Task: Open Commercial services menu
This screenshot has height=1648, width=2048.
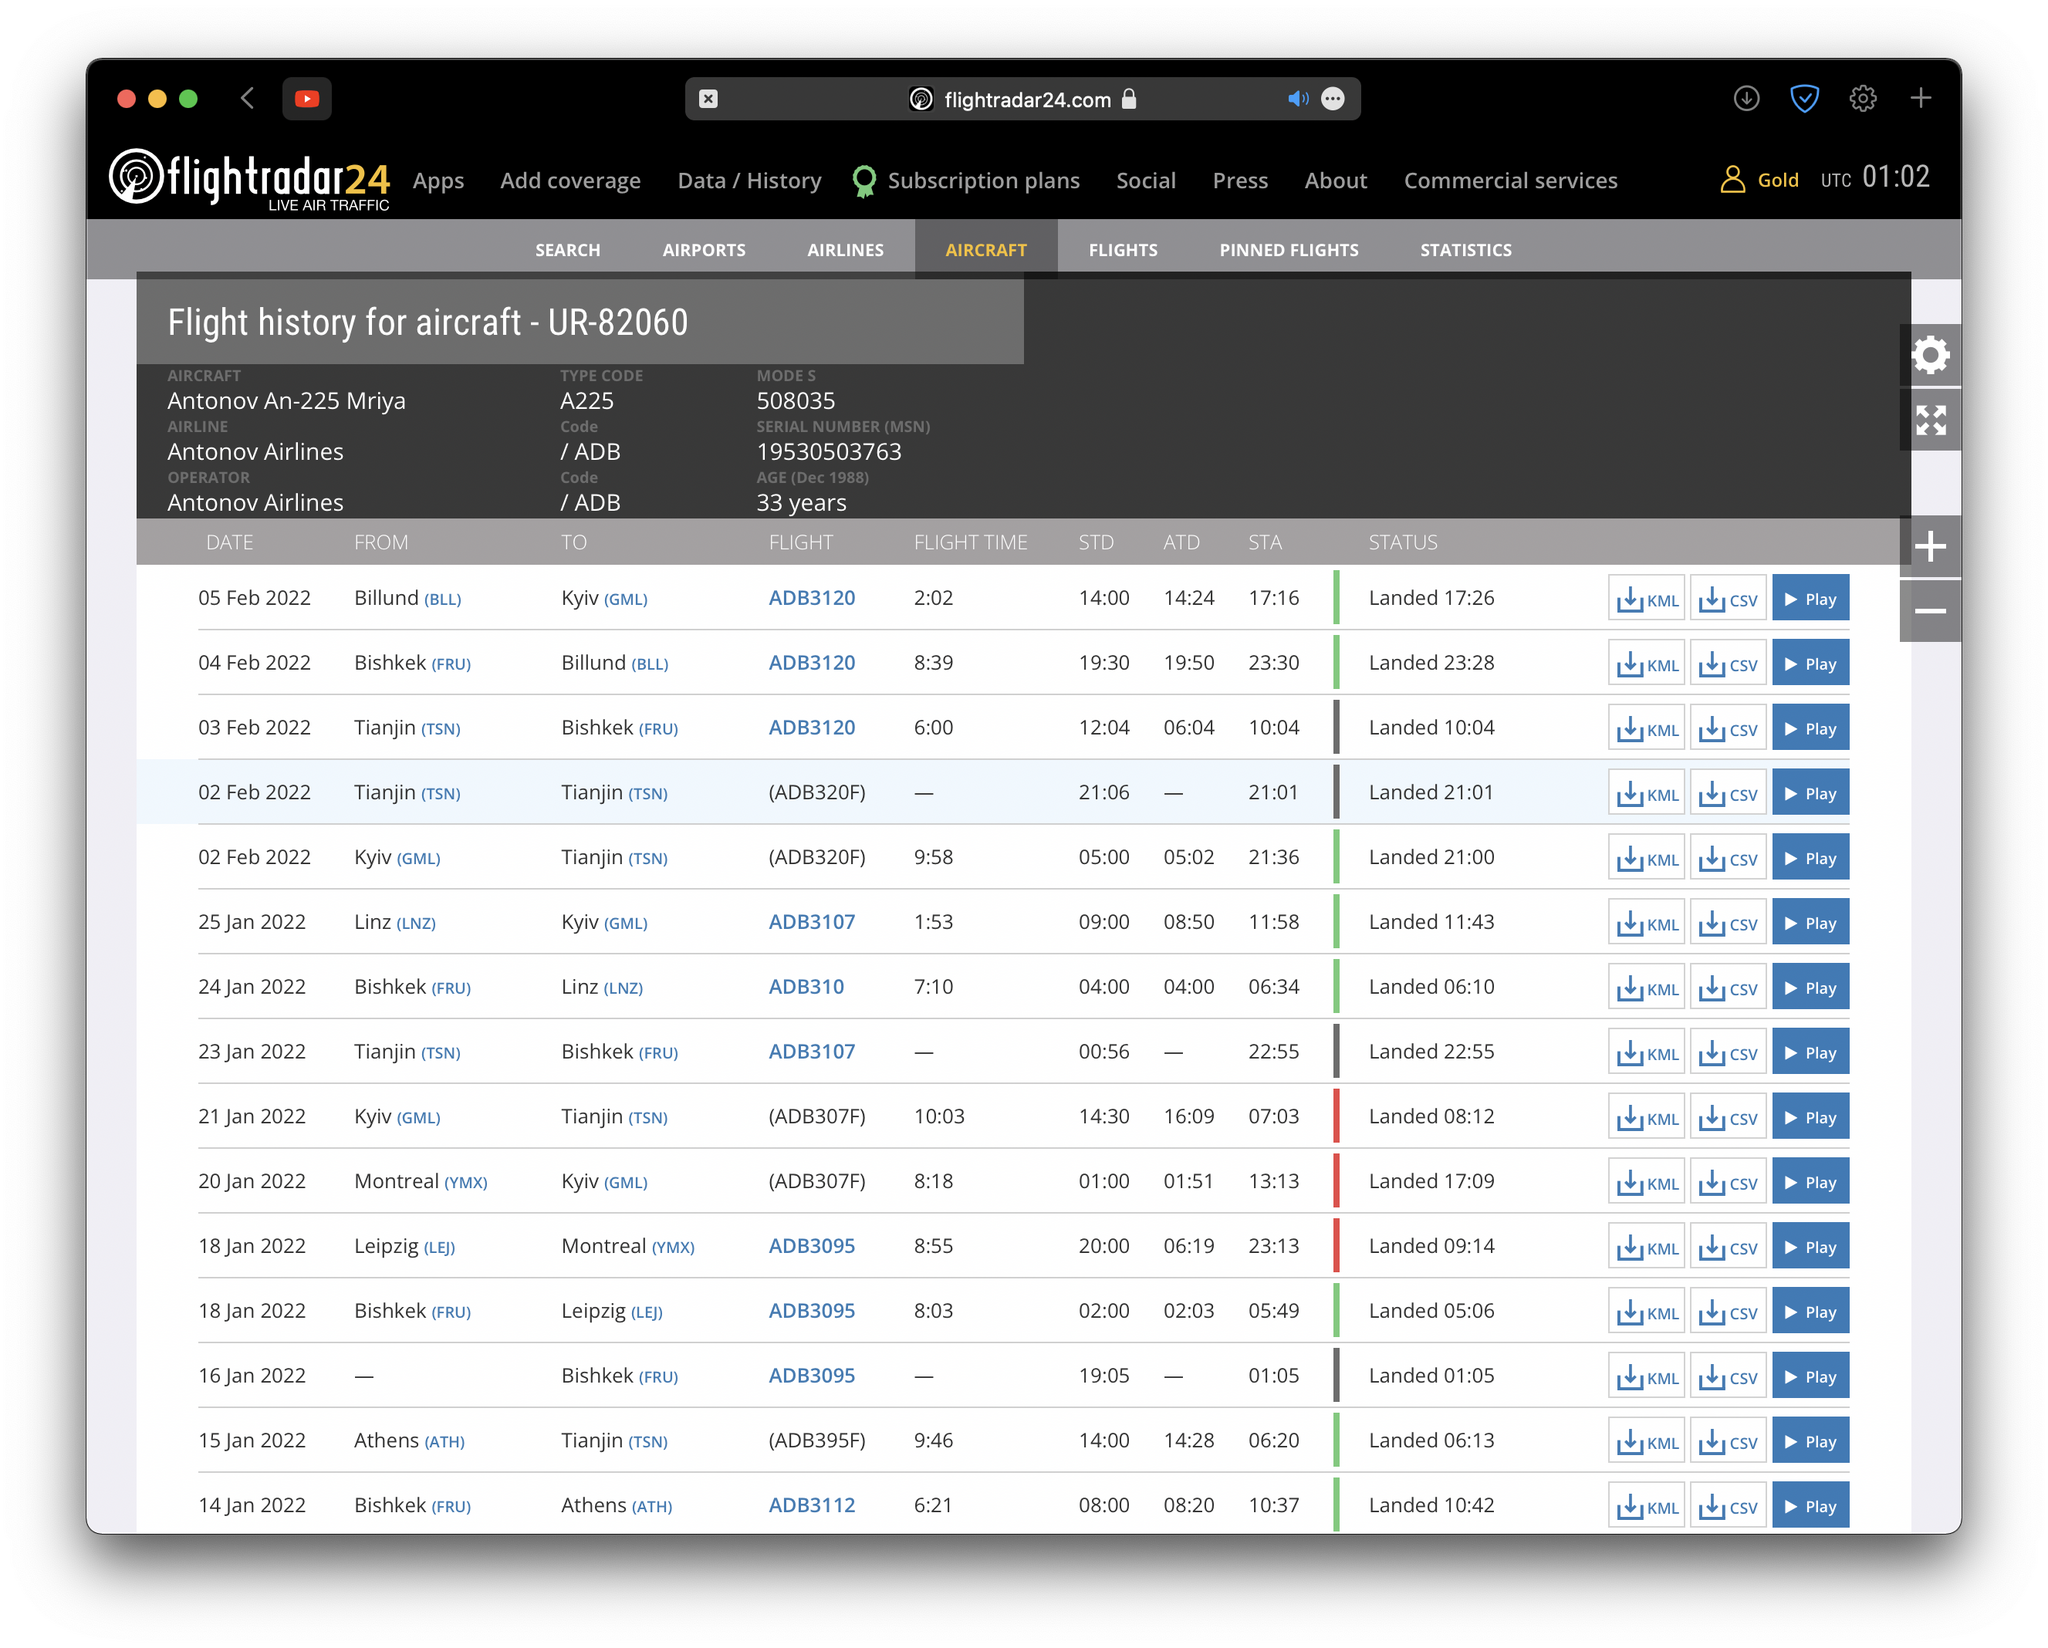Action: tap(1510, 181)
